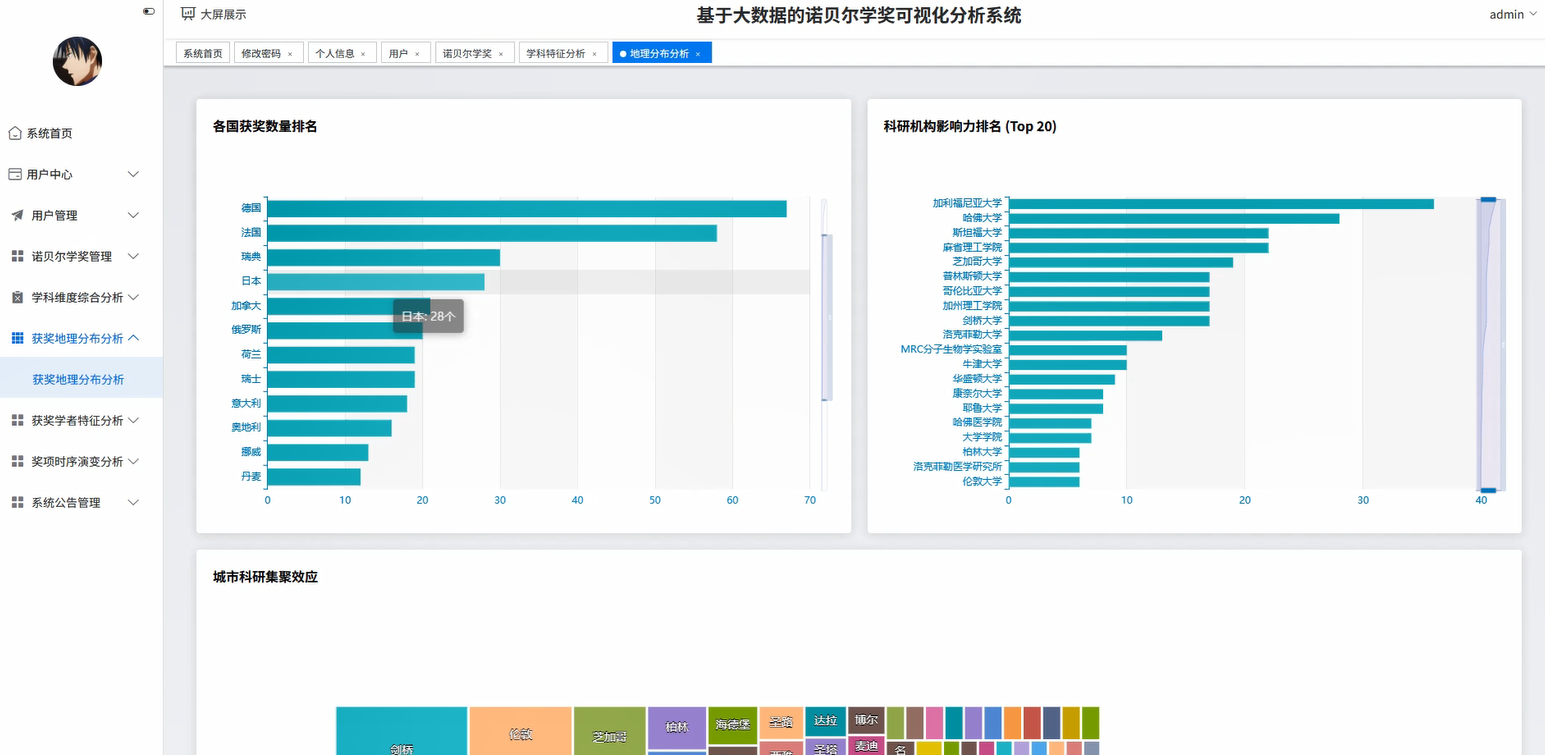This screenshot has width=1545, height=755.
Task: Click the country ranking chart zoom slider
Action: 827,318
